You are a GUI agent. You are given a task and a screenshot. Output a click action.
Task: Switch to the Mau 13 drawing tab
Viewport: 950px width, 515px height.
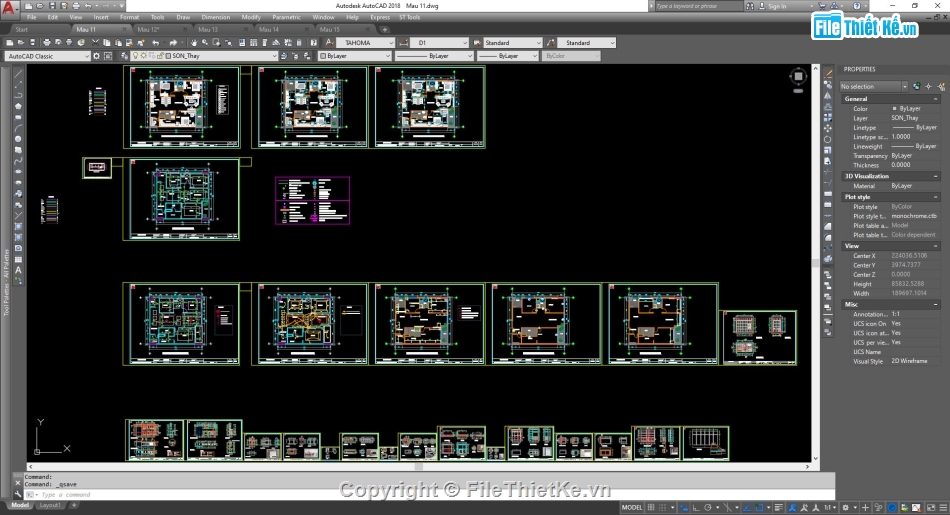coord(208,29)
